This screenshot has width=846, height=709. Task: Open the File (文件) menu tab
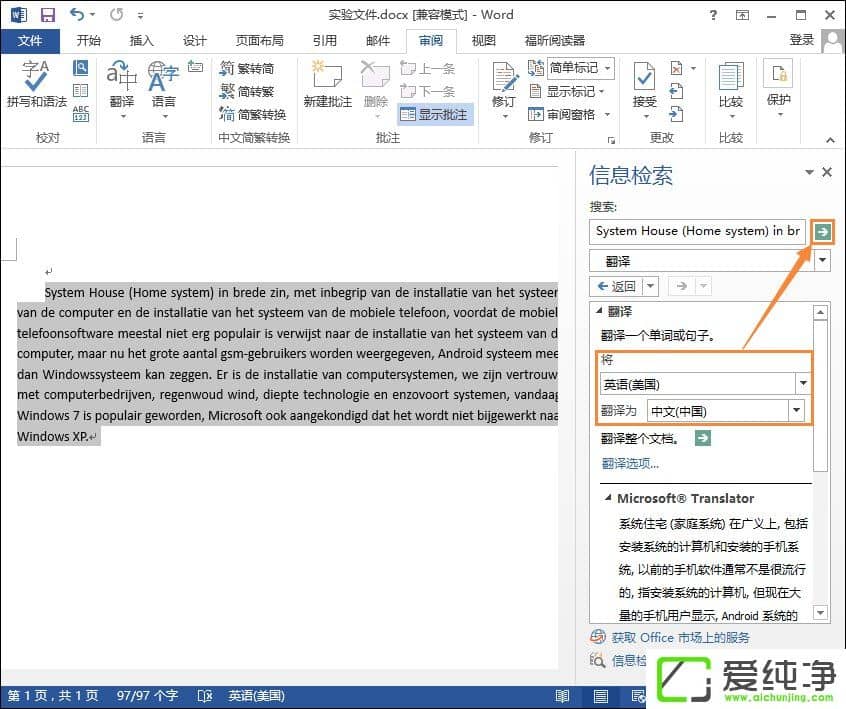point(30,41)
